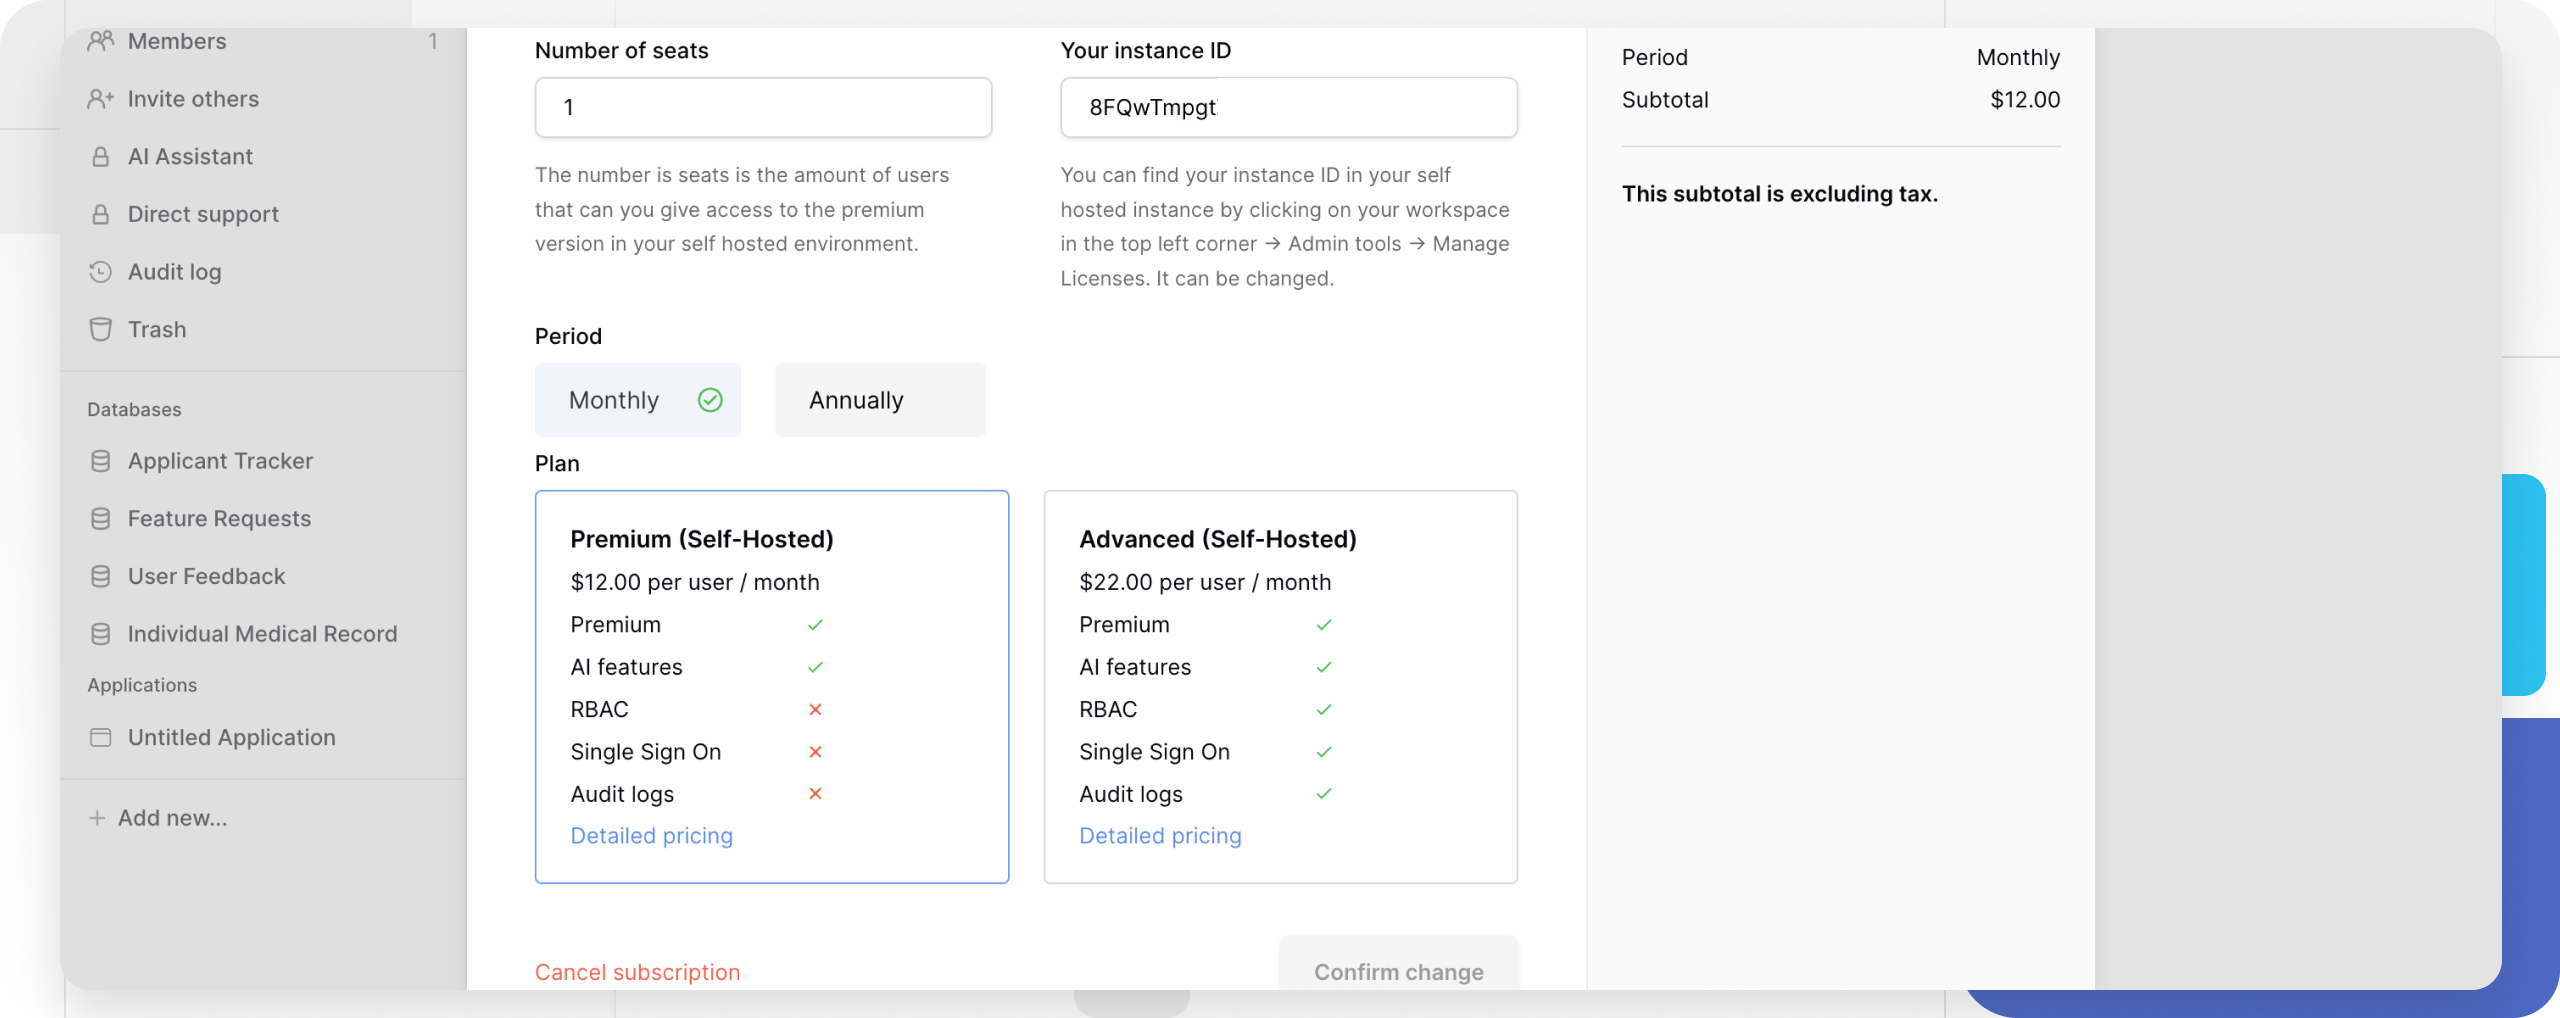Image resolution: width=2560 pixels, height=1018 pixels.
Task: Select the Monthly billing period
Action: pyautogui.click(x=637, y=400)
